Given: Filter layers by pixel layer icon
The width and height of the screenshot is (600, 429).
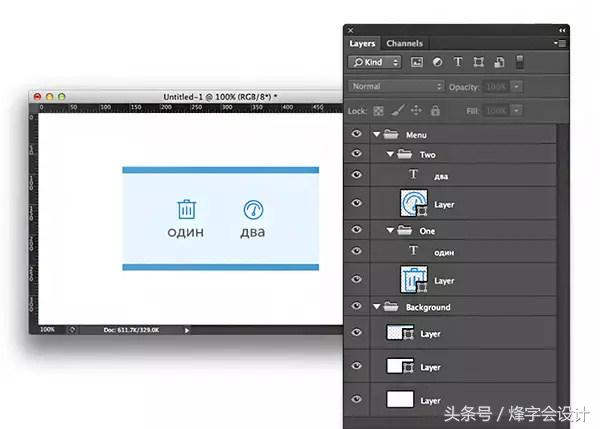Looking at the screenshot, I should pyautogui.click(x=417, y=62).
